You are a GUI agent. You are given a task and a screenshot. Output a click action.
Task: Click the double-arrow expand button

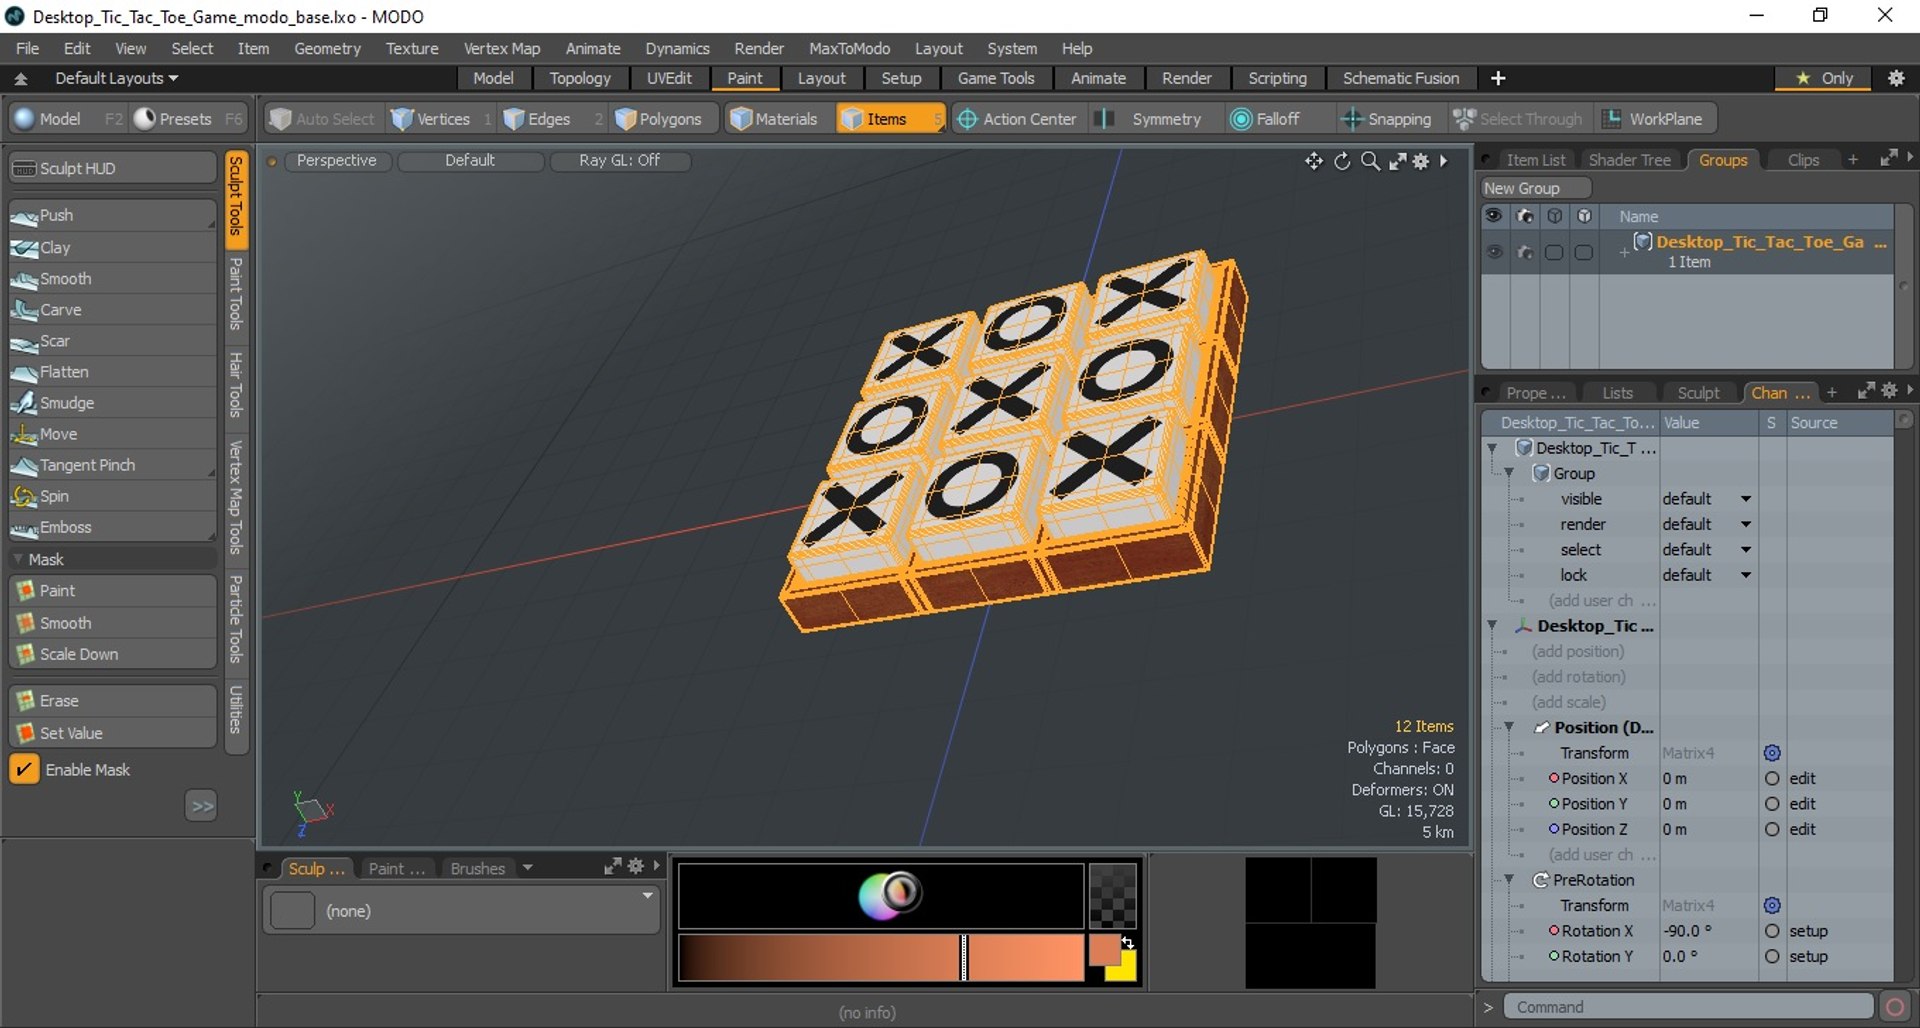[202, 806]
